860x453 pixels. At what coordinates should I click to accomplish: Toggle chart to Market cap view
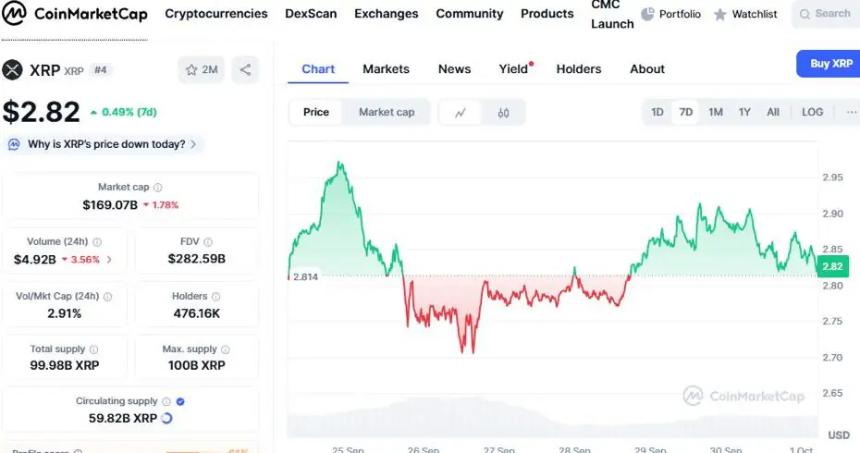tap(386, 112)
